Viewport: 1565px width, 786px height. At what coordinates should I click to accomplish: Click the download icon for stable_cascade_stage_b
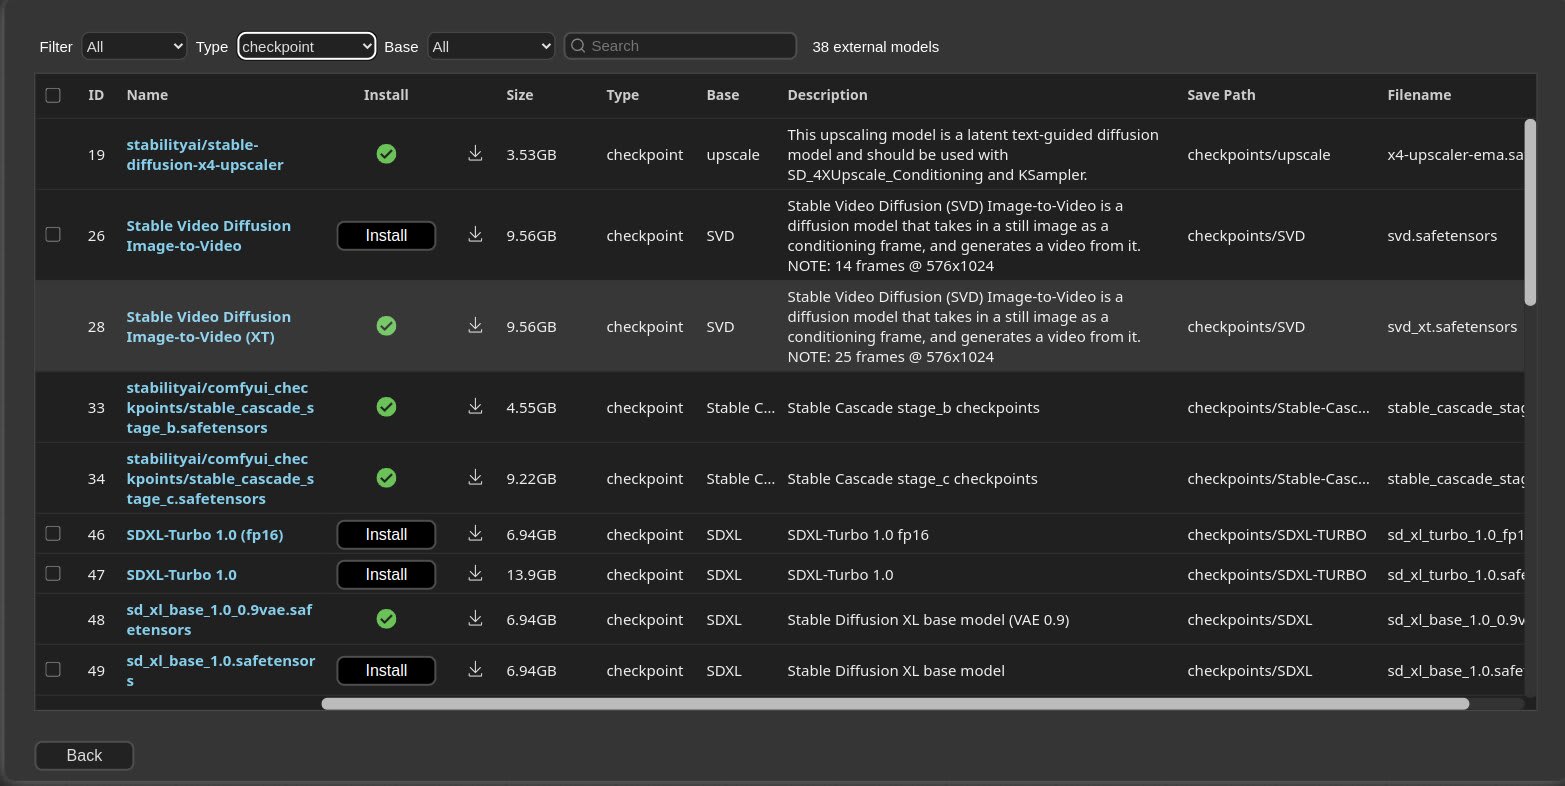coord(475,407)
